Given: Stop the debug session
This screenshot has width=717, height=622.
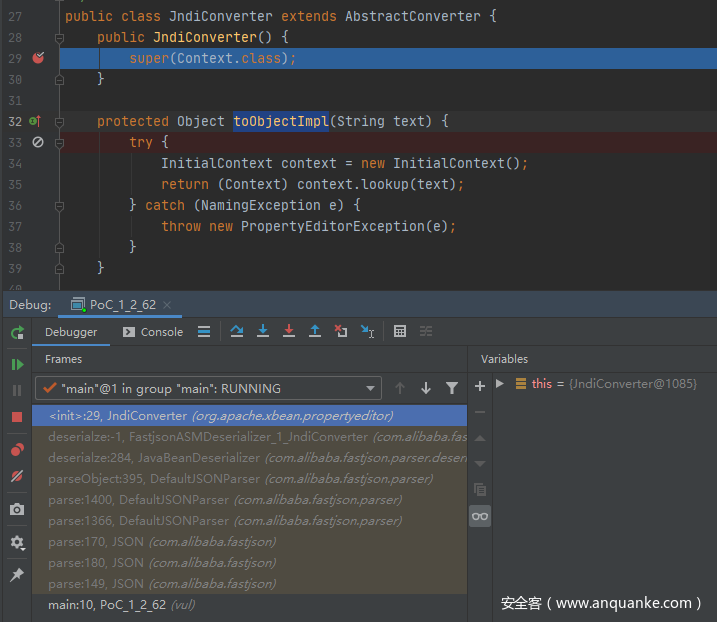Looking at the screenshot, I should pyautogui.click(x=17, y=417).
